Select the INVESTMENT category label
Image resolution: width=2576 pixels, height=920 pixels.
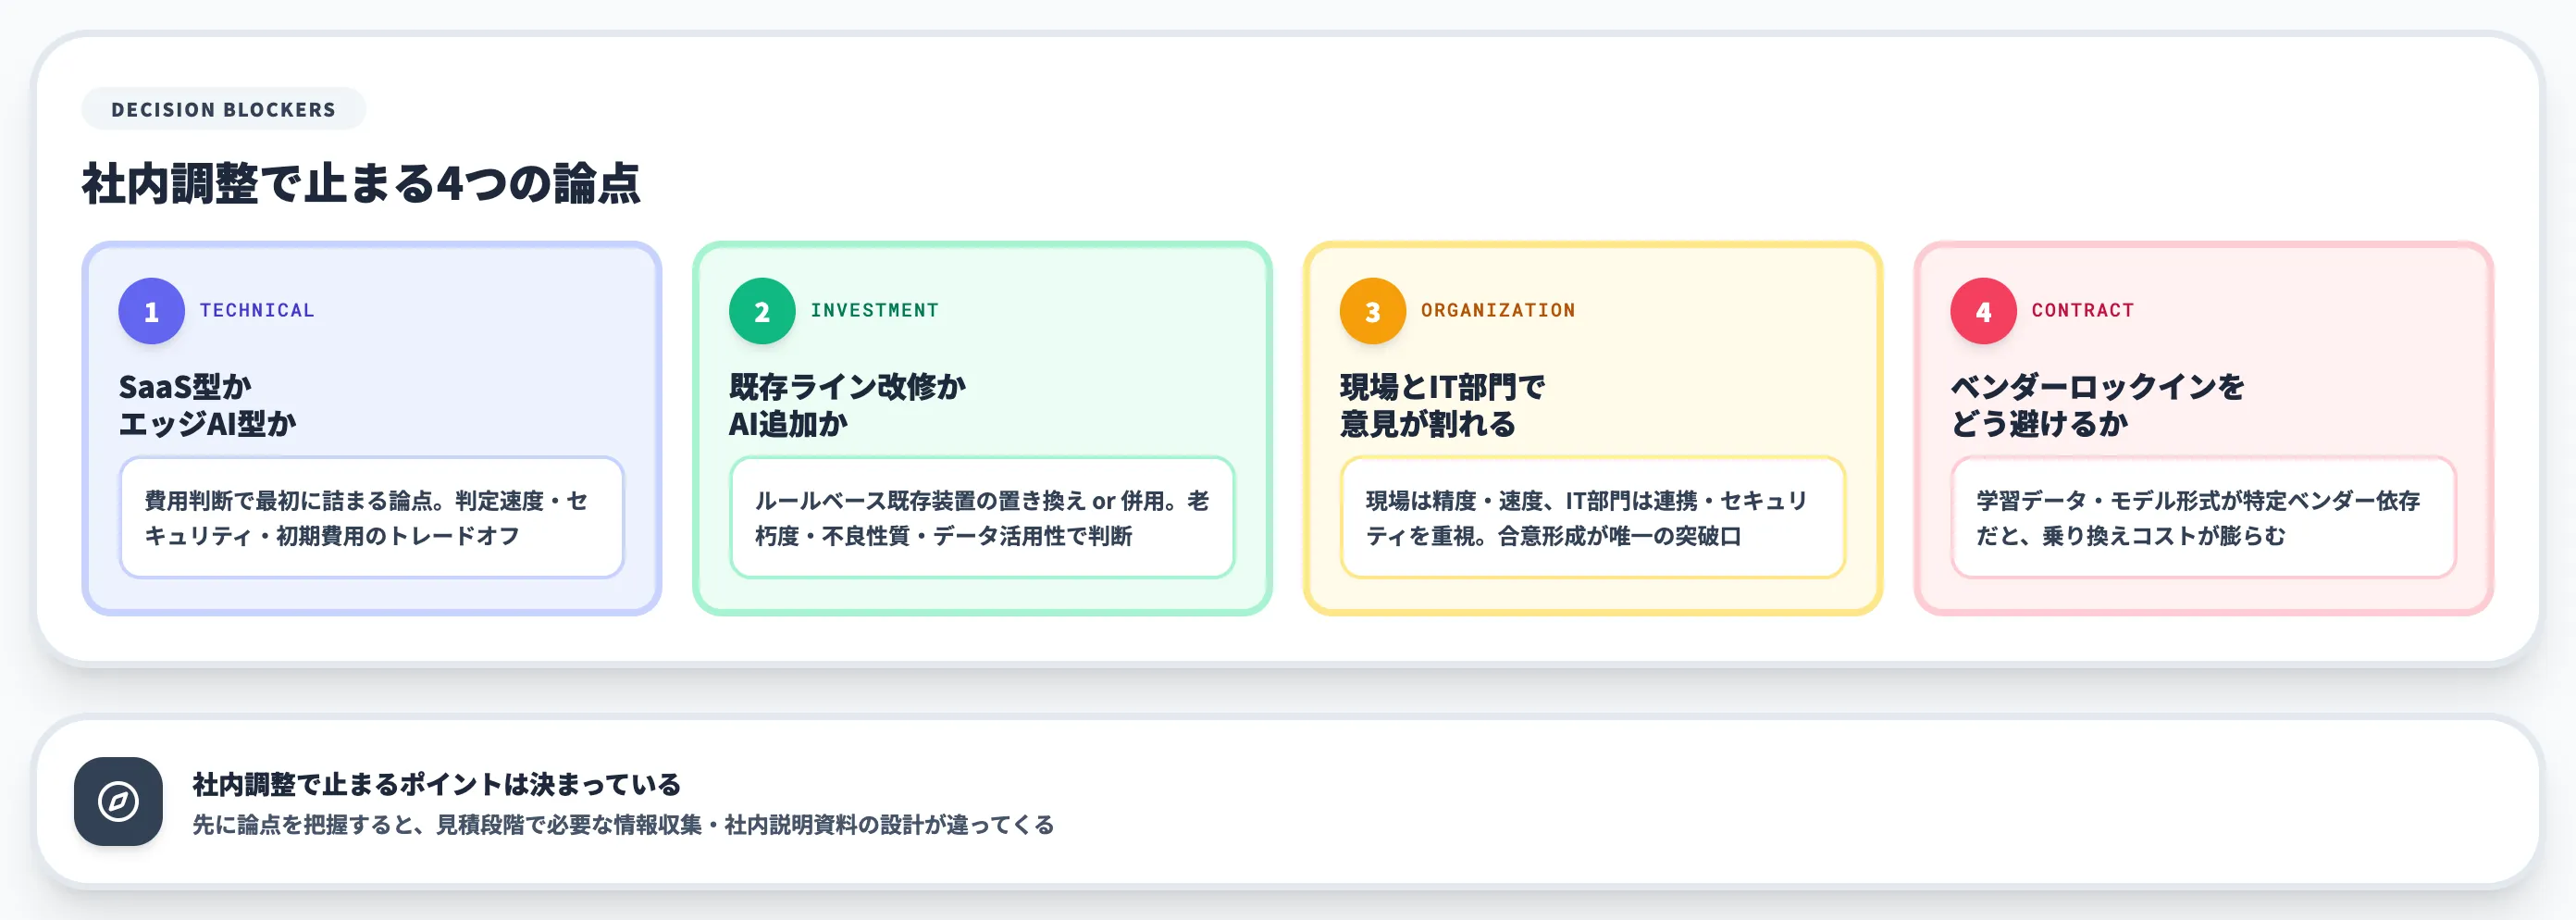874,309
